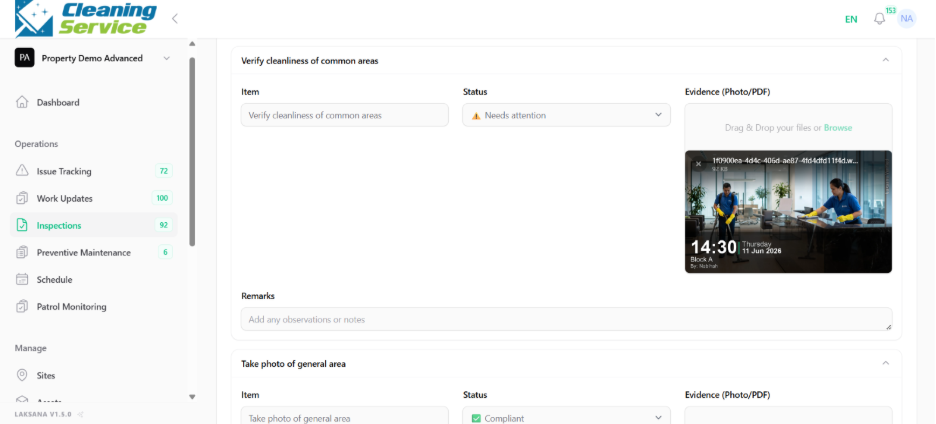The height and width of the screenshot is (424, 936).
Task: Expand the Property Demo Advanced selector
Action: [x=94, y=58]
